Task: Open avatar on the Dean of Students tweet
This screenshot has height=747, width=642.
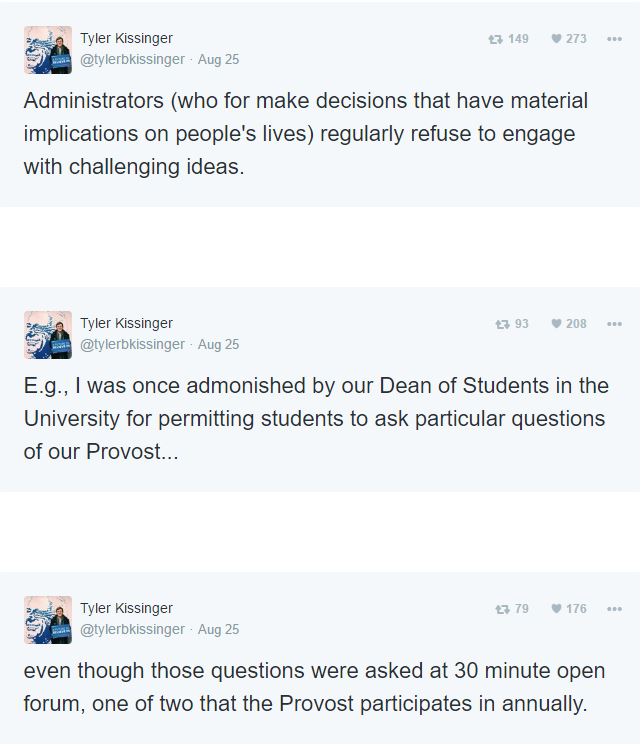Action: (48, 335)
